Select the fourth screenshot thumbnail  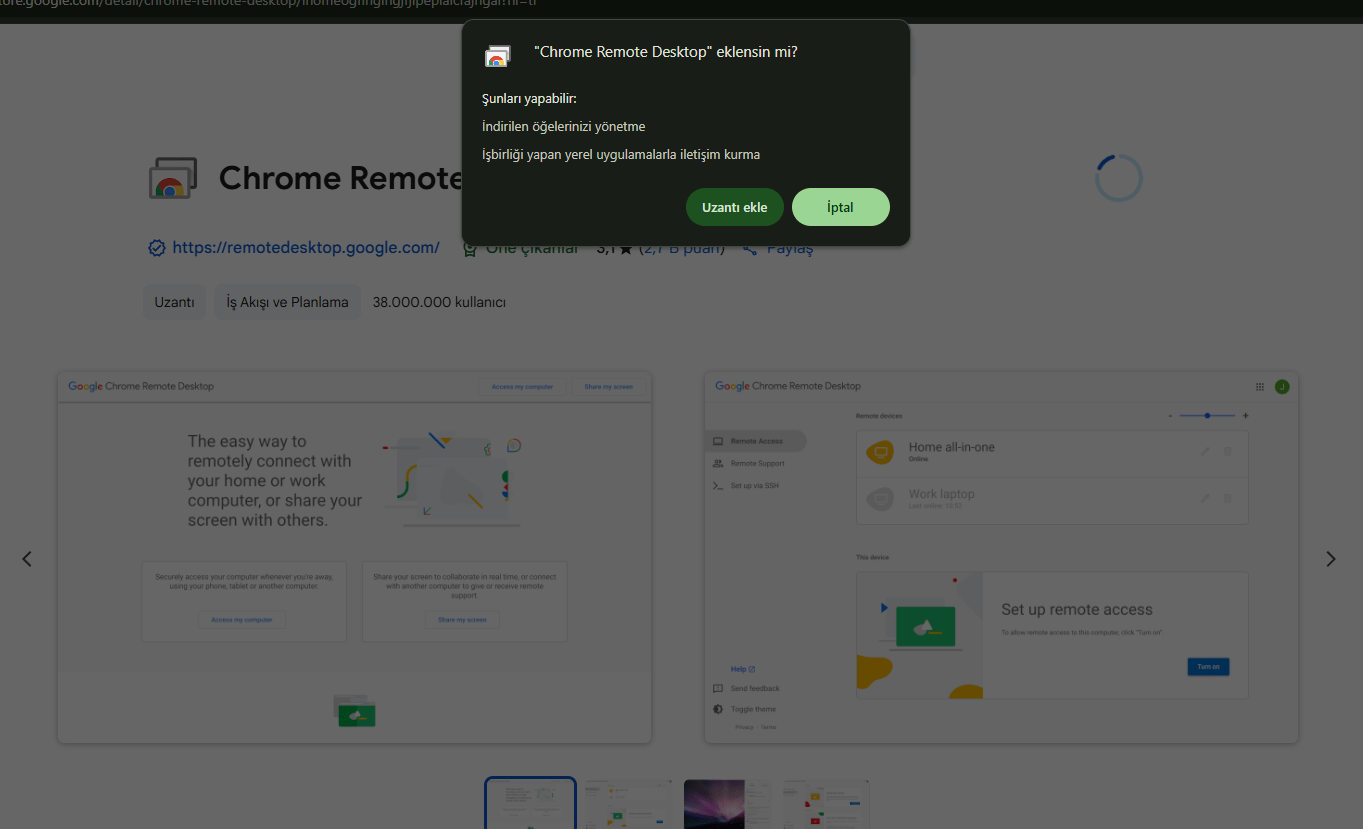pos(826,804)
